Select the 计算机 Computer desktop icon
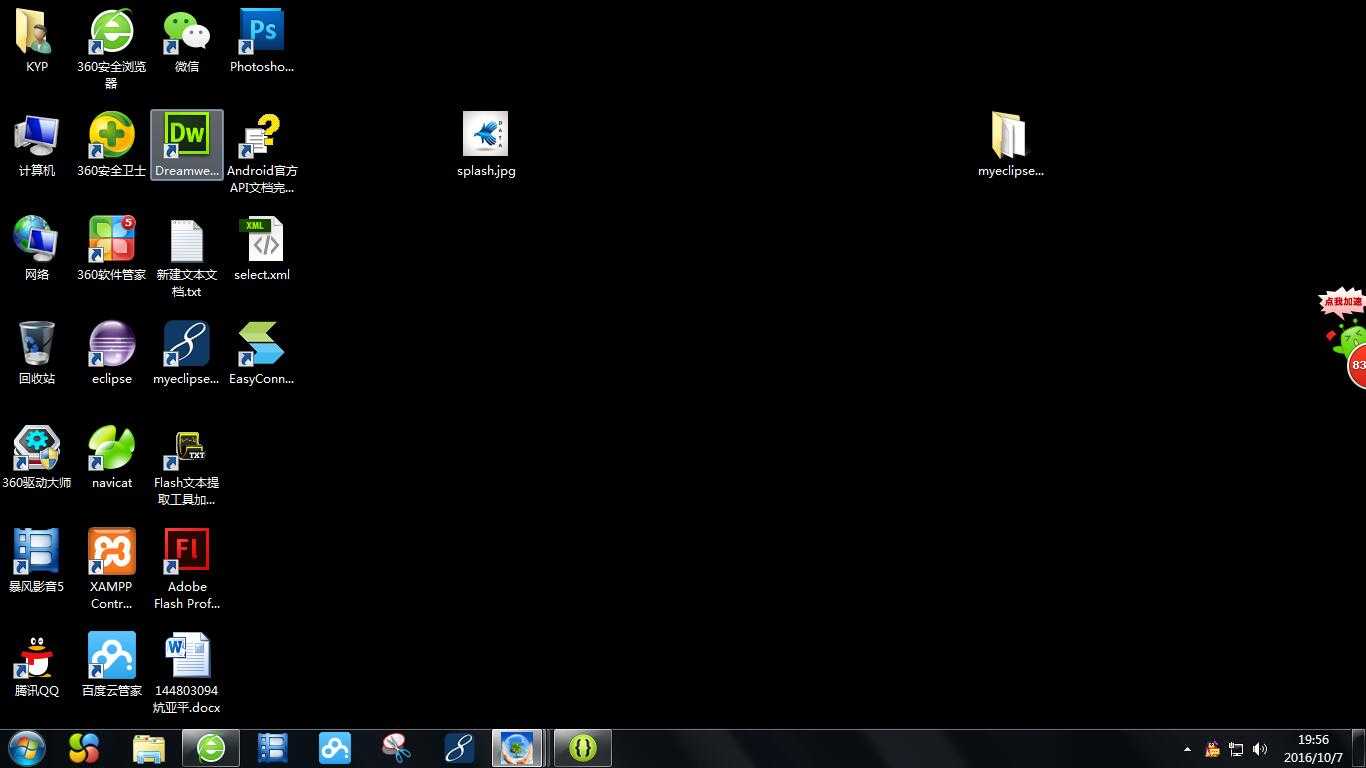 37,144
